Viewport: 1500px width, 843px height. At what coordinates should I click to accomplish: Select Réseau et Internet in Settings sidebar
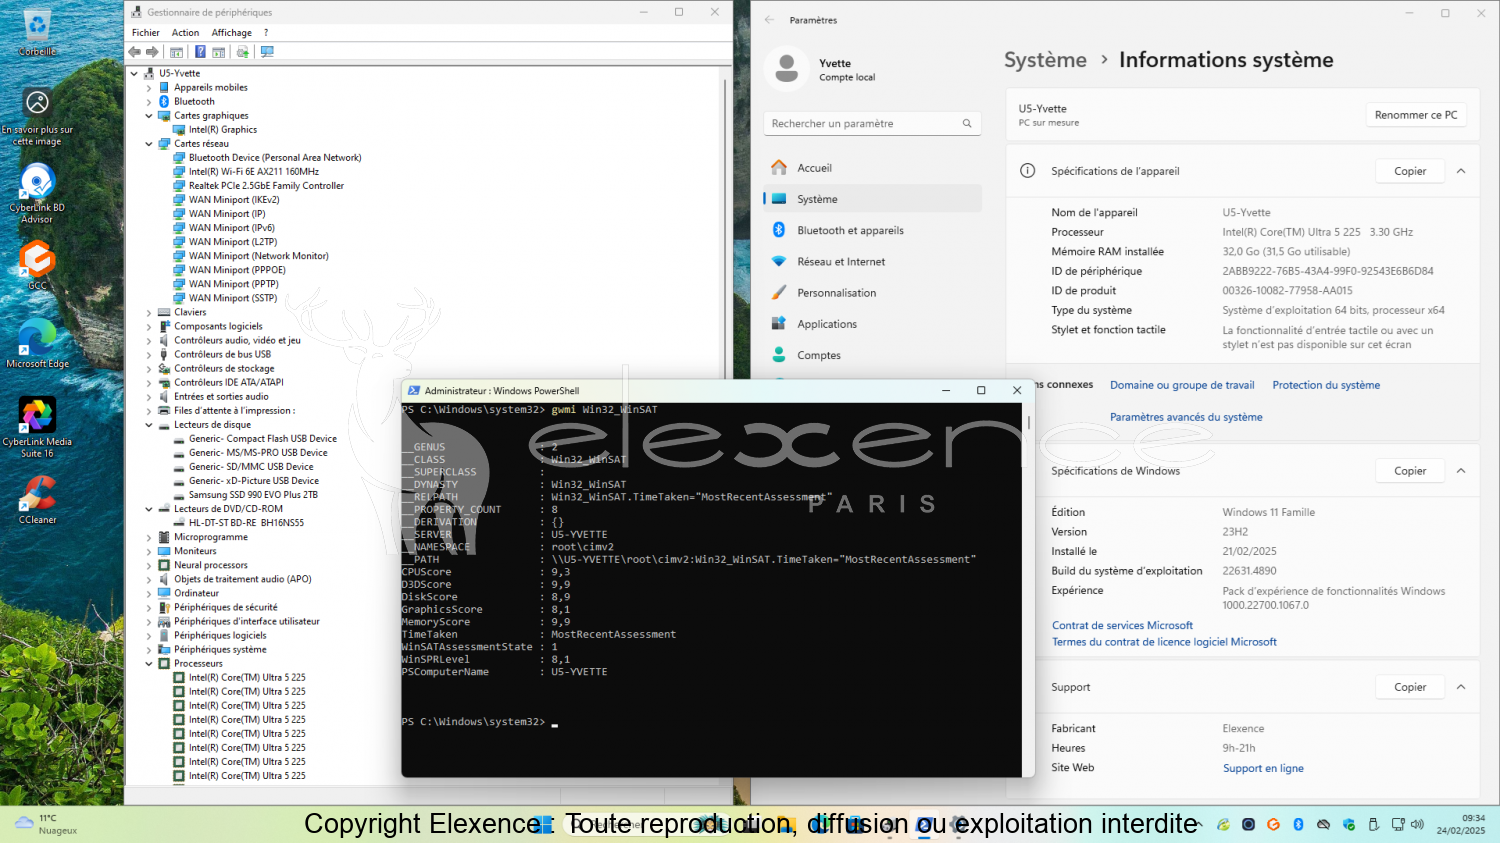click(x=872, y=262)
